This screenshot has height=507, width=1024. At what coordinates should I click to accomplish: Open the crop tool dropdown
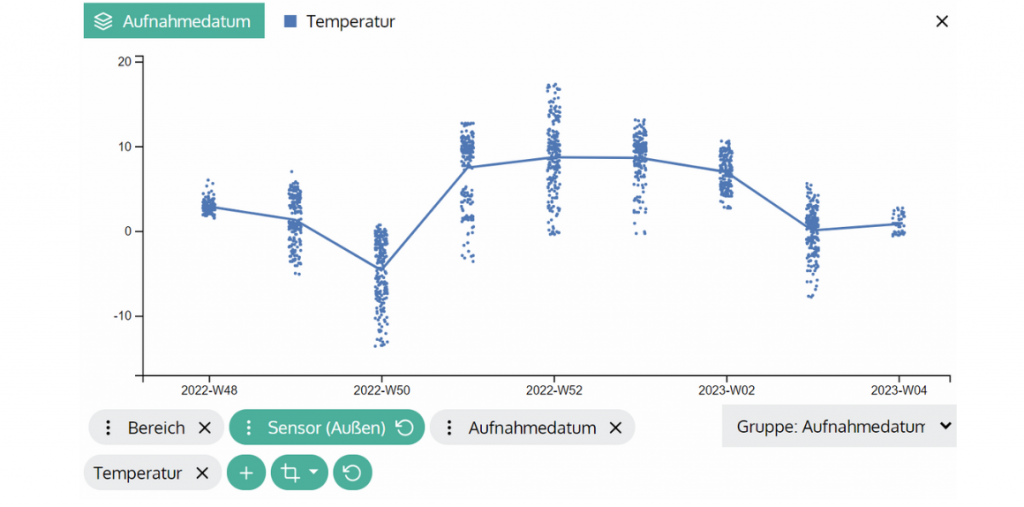tap(299, 473)
